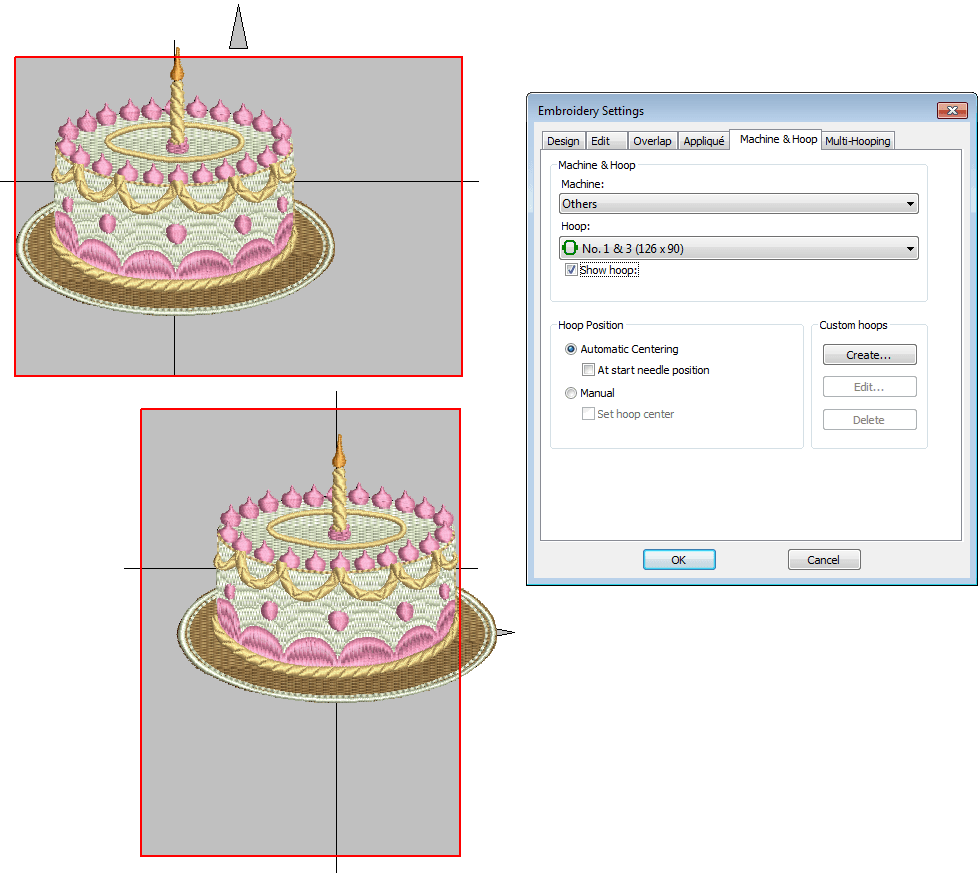Viewport: 979px width, 877px height.
Task: Select the Manual hoop position radio button
Action: click(571, 393)
